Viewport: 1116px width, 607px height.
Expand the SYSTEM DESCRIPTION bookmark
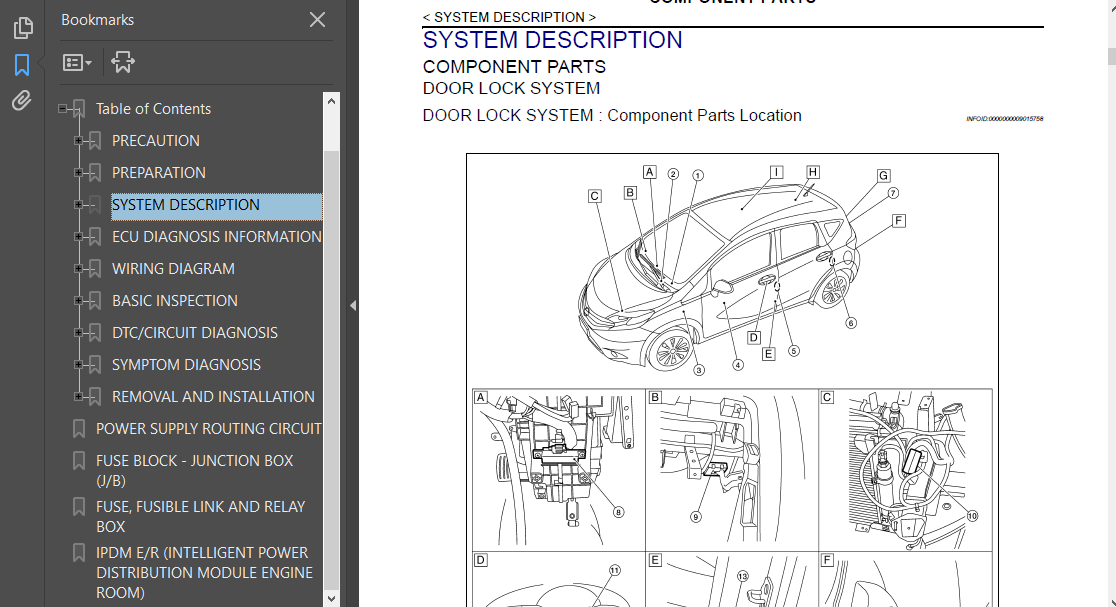pos(78,205)
